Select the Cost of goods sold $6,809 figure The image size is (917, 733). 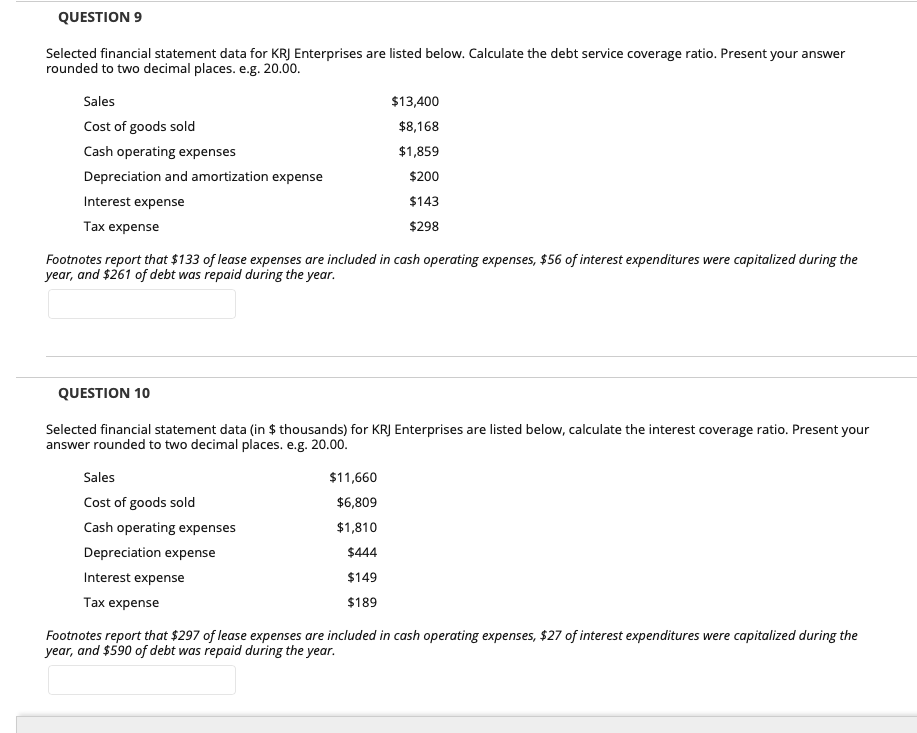coord(356,502)
